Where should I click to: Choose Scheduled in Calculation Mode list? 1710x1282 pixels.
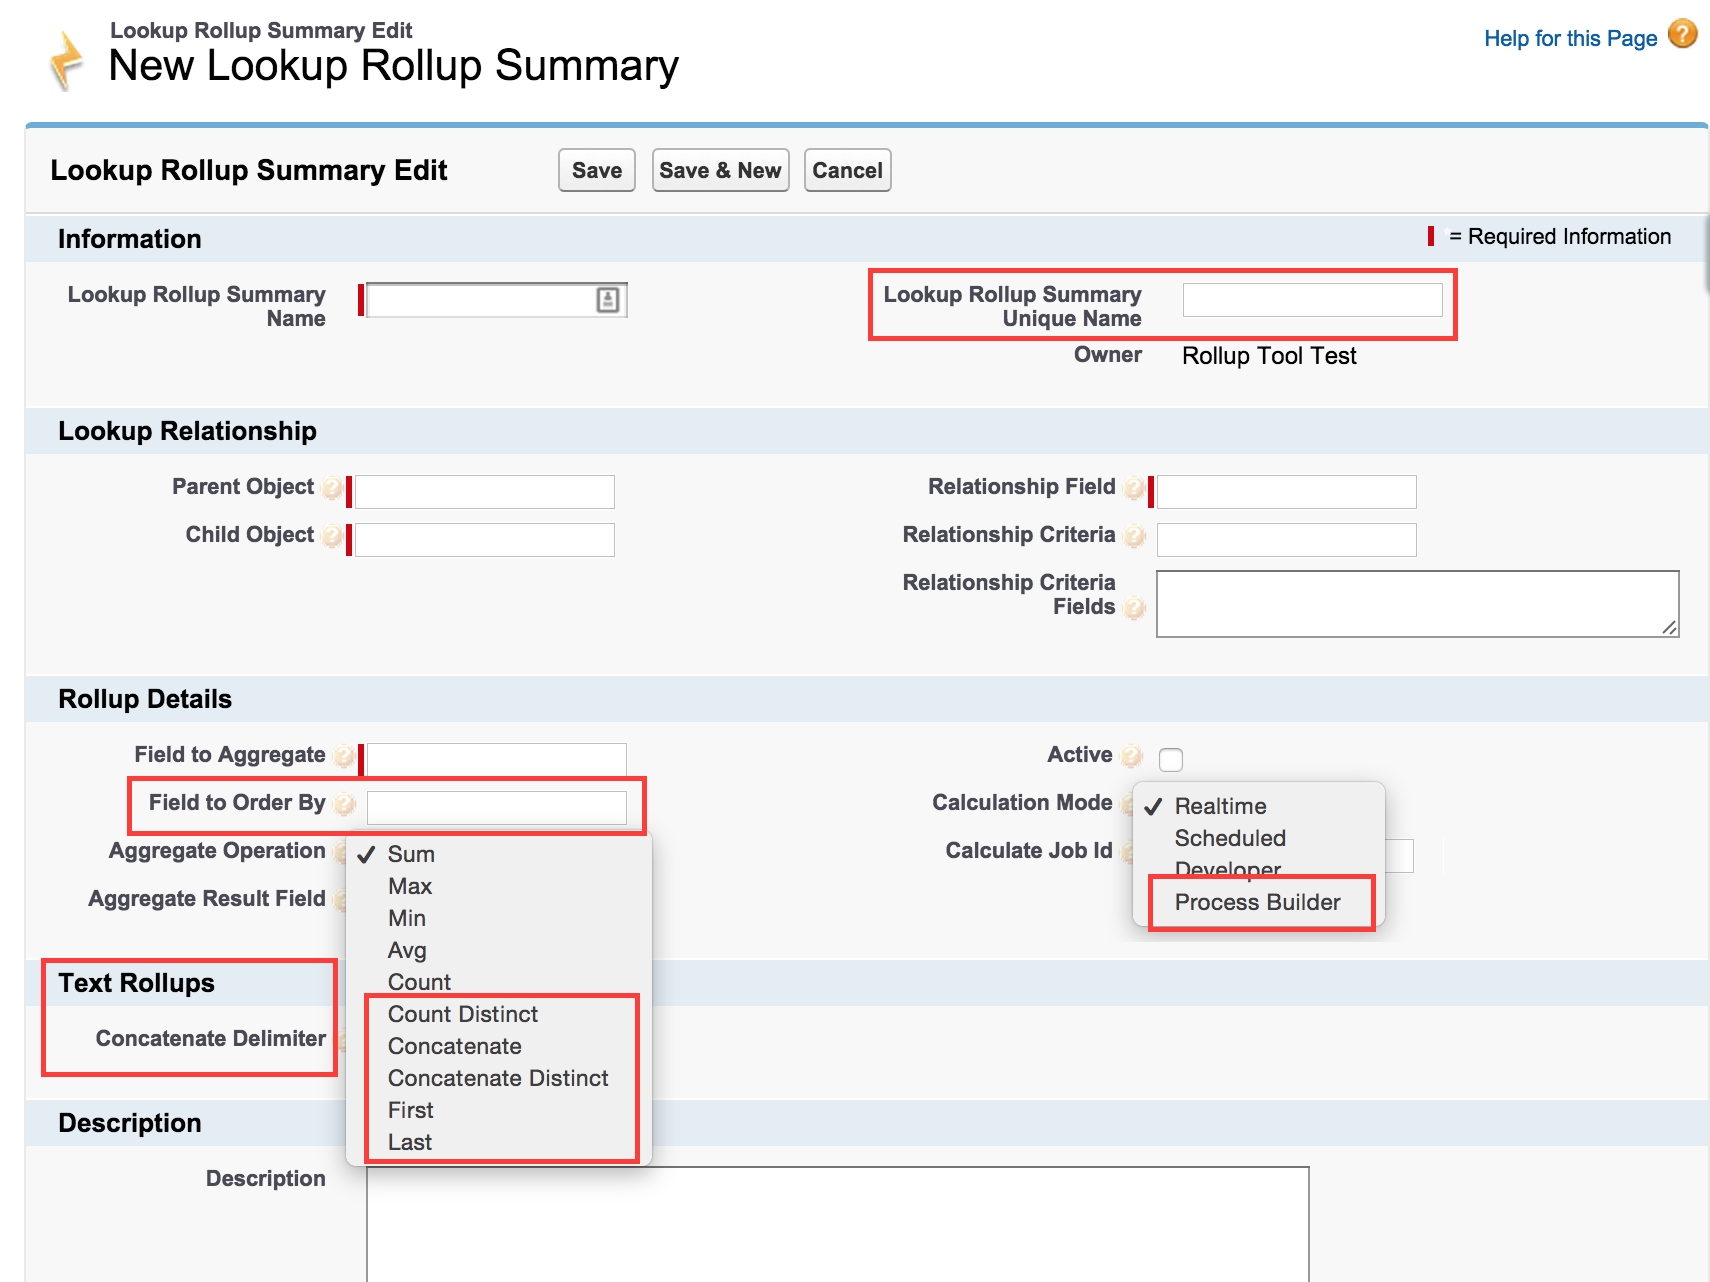(1230, 838)
